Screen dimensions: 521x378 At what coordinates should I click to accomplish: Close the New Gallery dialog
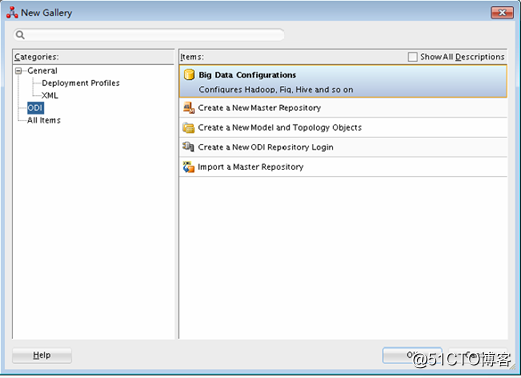pos(502,12)
